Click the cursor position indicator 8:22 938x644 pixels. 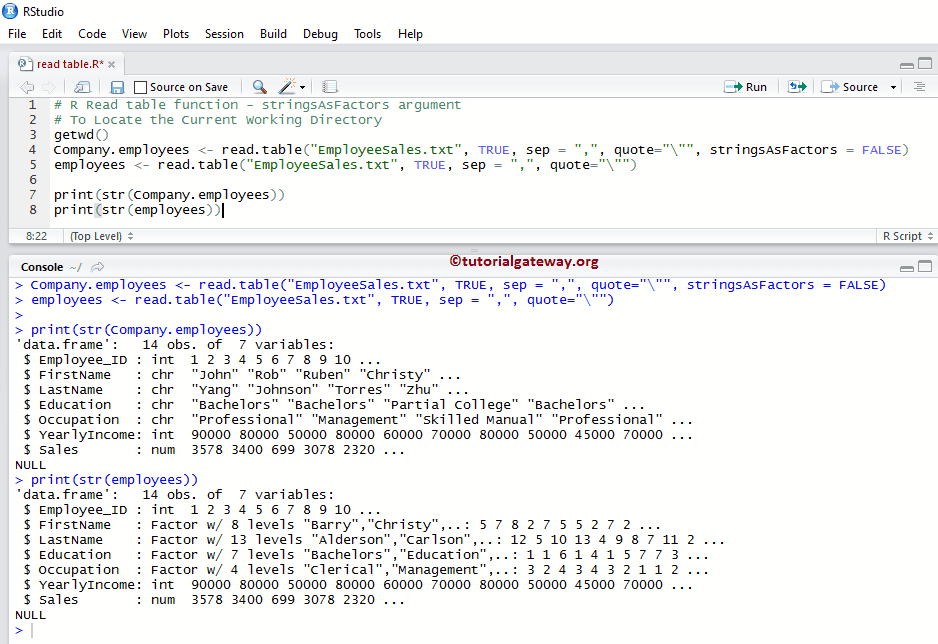[x=36, y=236]
